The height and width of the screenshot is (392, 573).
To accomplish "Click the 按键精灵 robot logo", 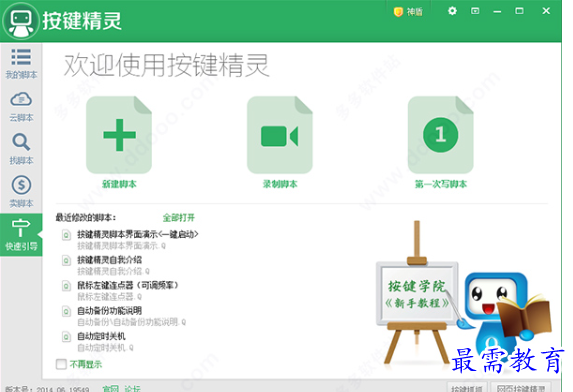I will click(x=21, y=20).
